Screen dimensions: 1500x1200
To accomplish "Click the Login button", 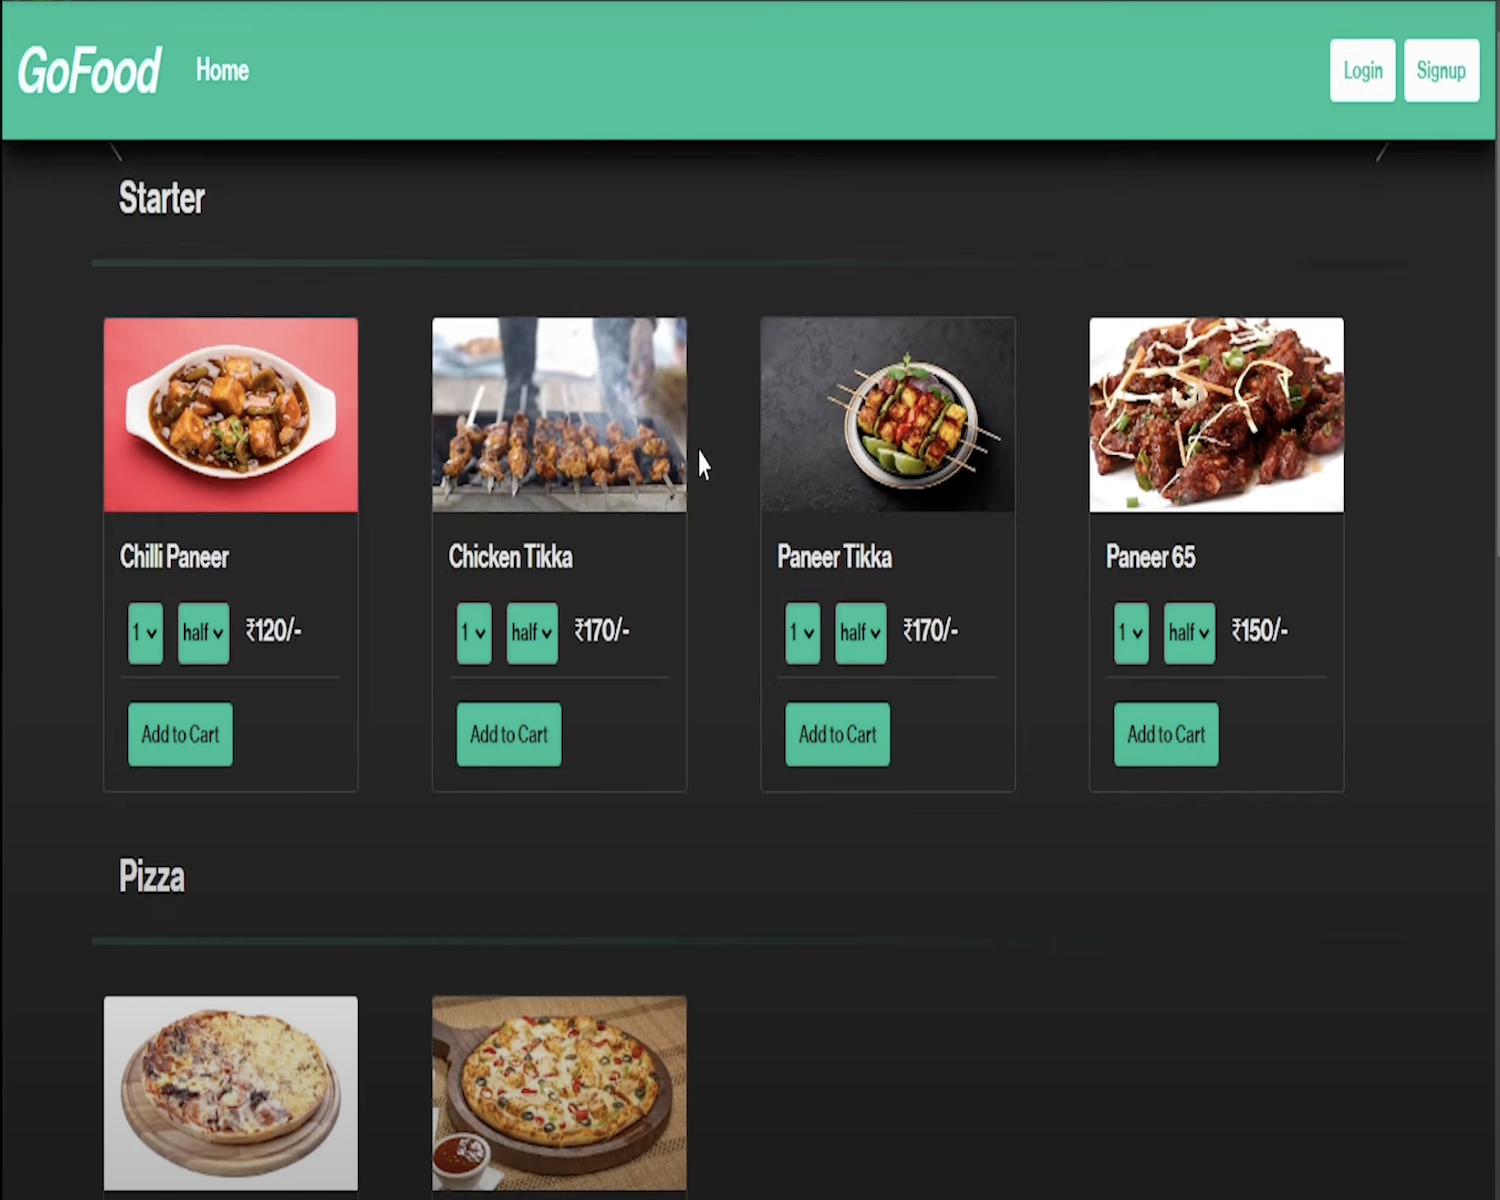I will pos(1362,70).
